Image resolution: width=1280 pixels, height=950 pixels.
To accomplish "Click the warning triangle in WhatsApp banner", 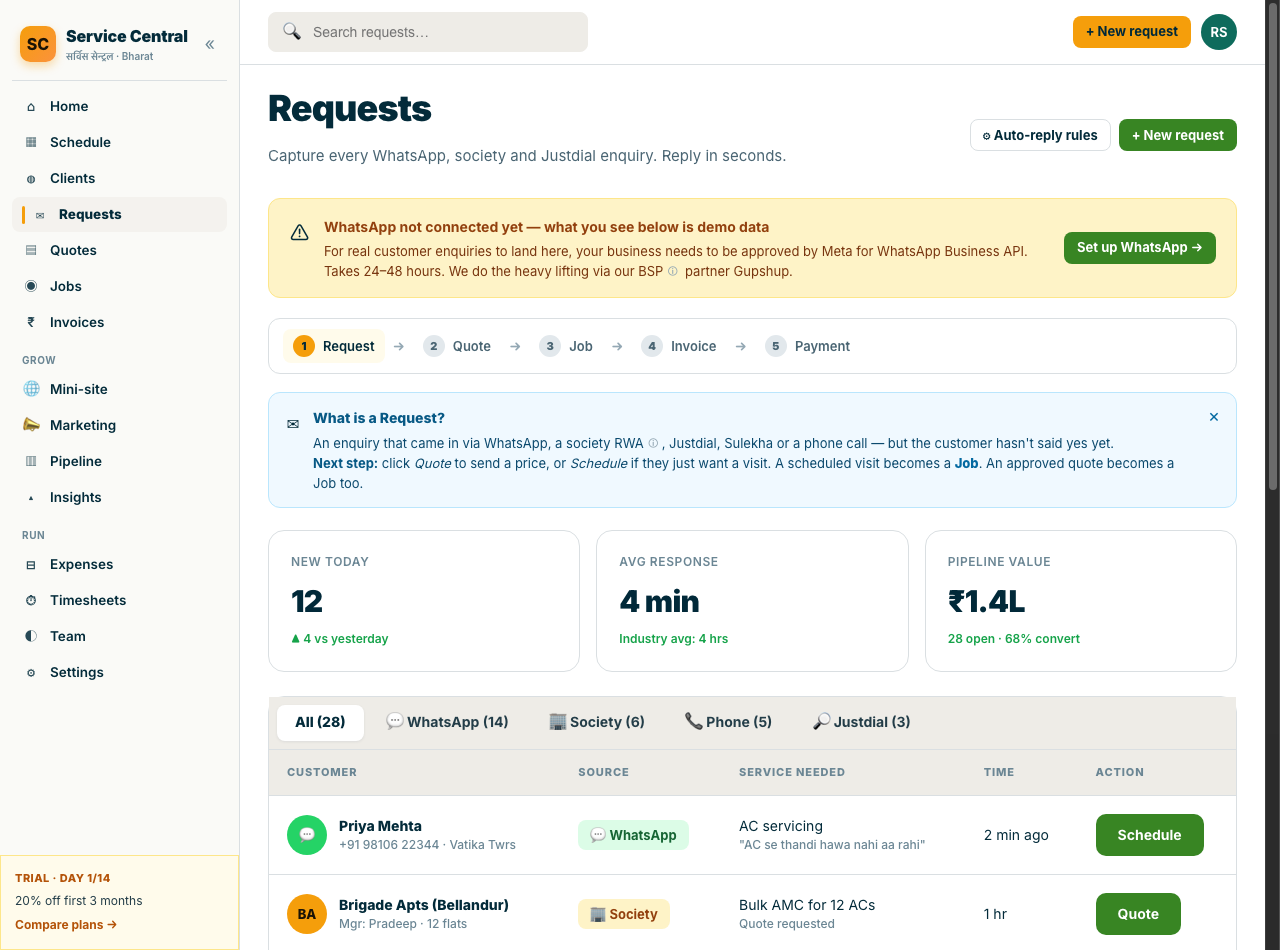I will [300, 233].
